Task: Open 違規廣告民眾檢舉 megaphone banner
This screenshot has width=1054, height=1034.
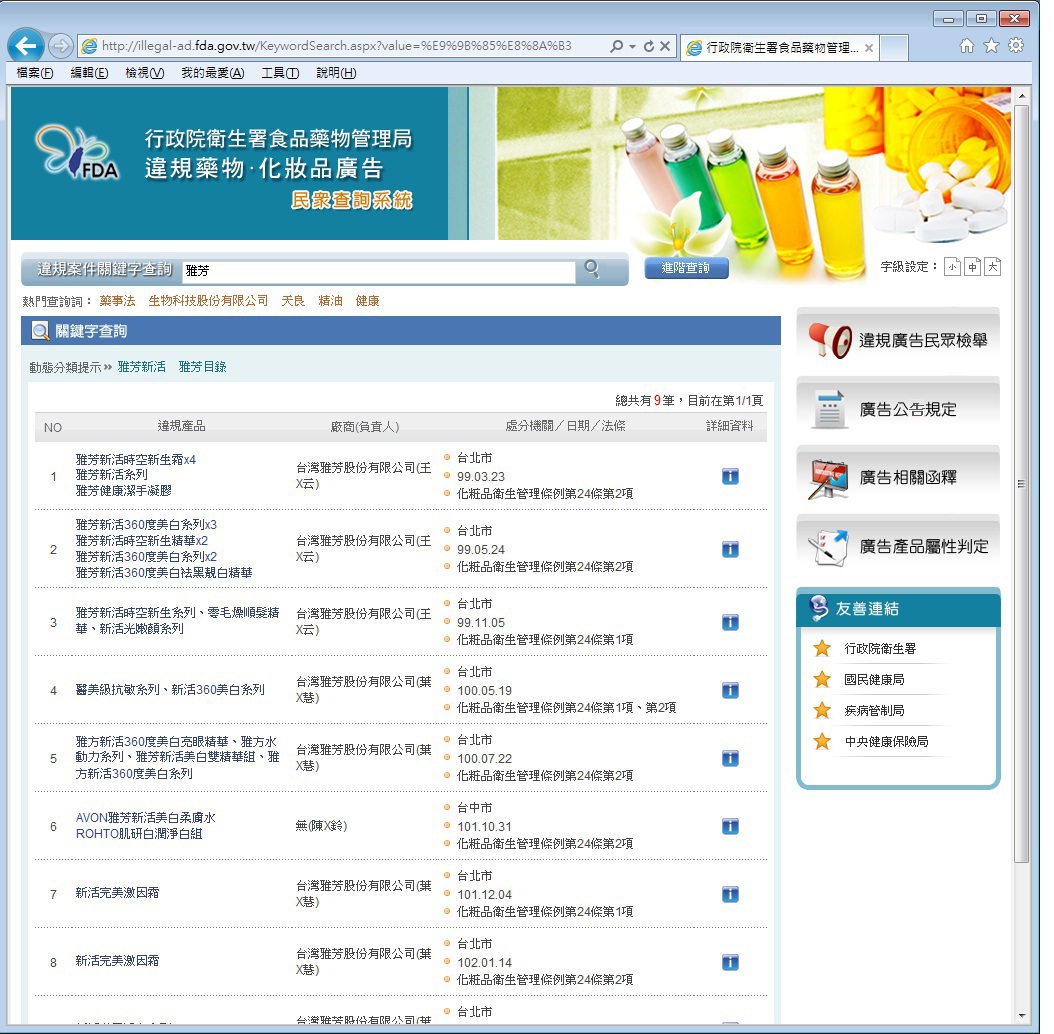Action: [898, 340]
